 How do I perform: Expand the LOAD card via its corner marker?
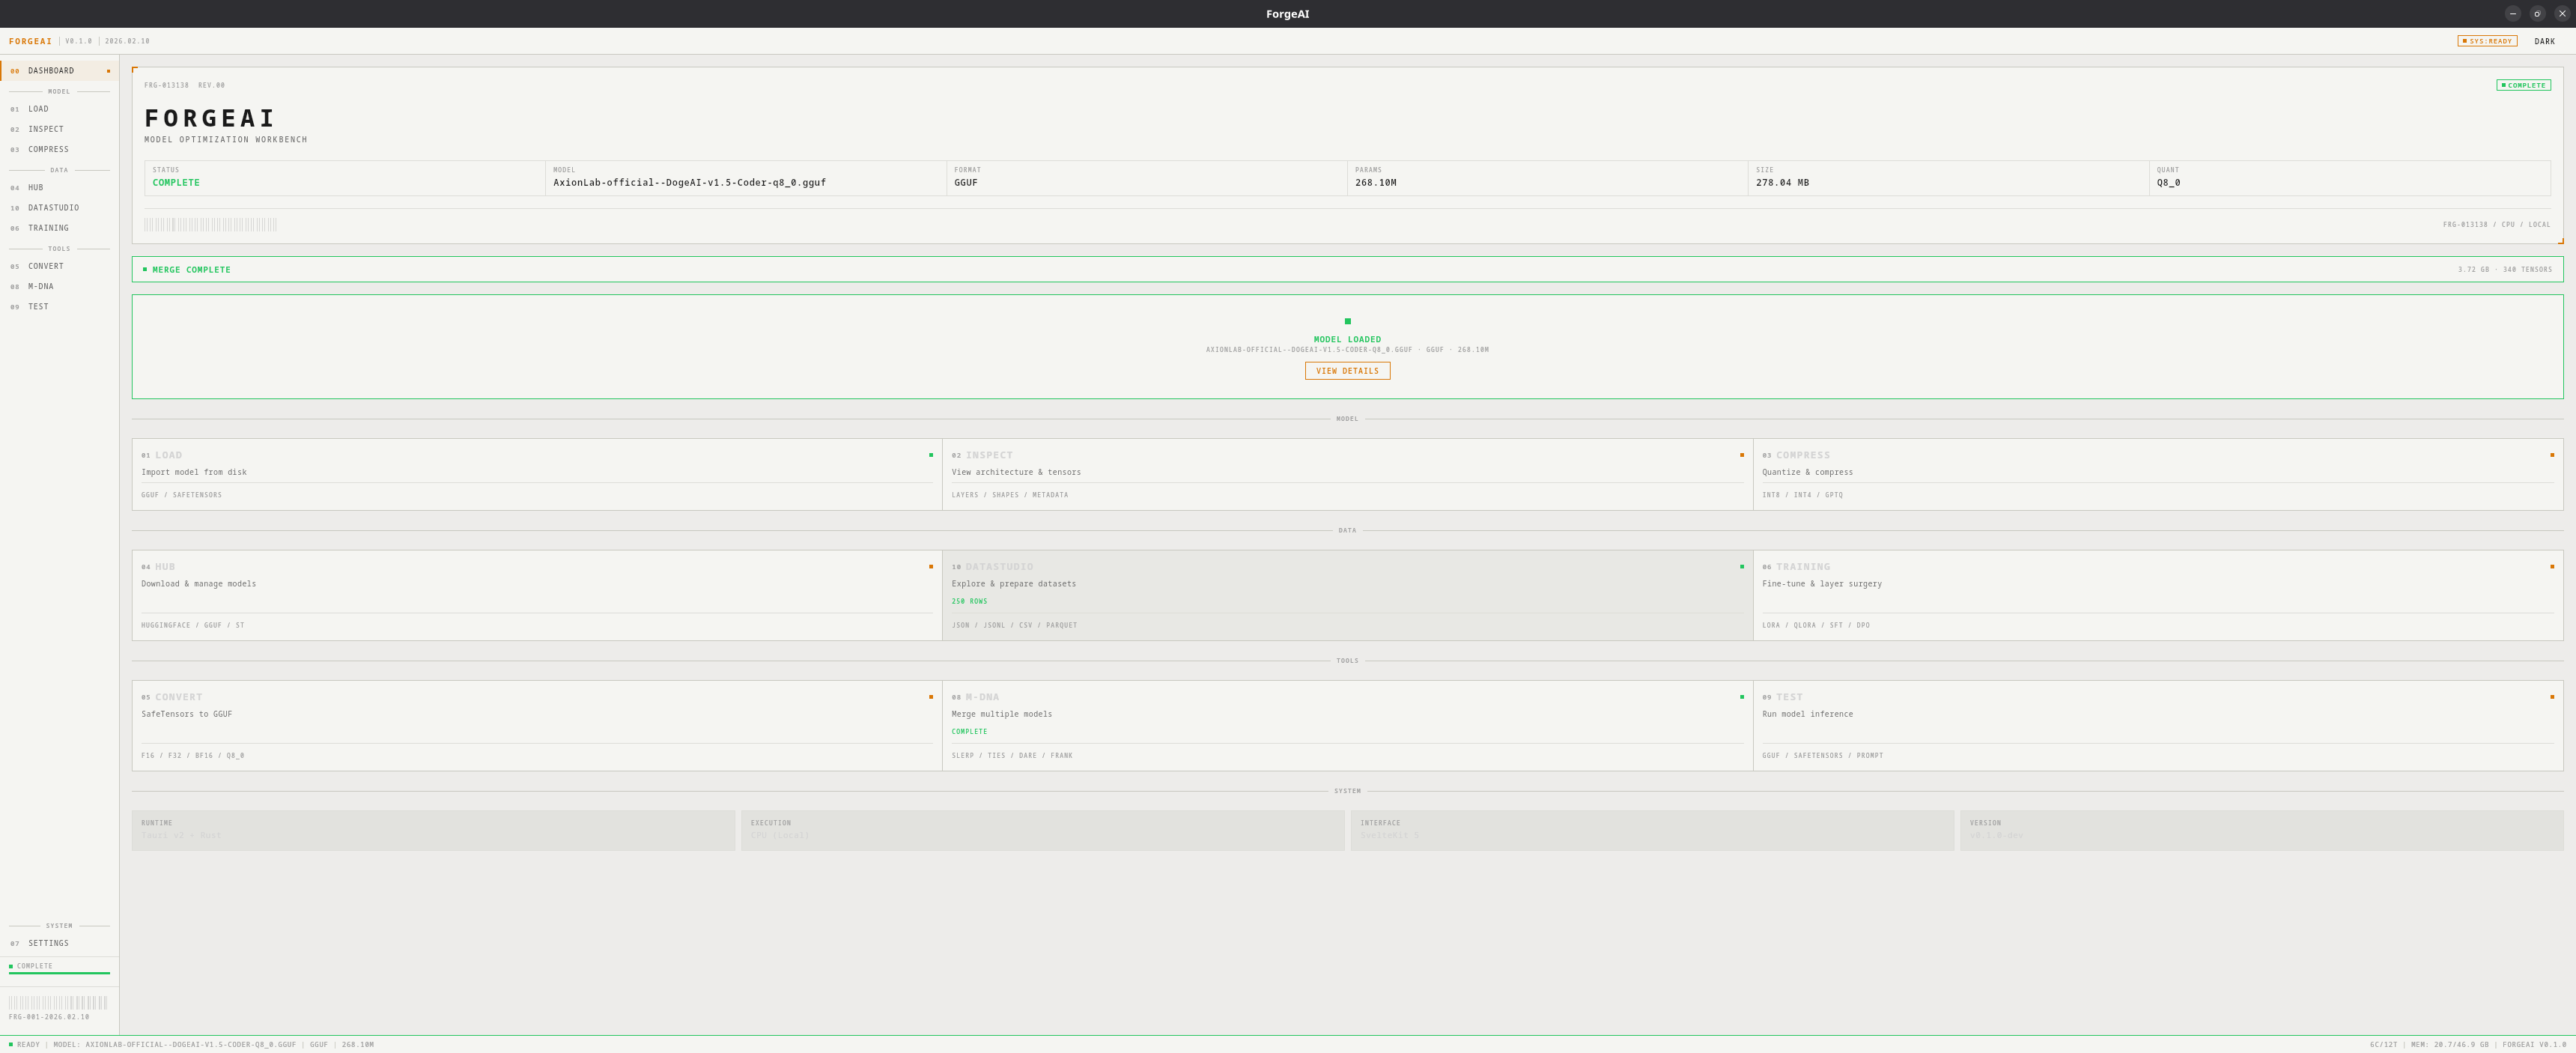[x=932, y=455]
